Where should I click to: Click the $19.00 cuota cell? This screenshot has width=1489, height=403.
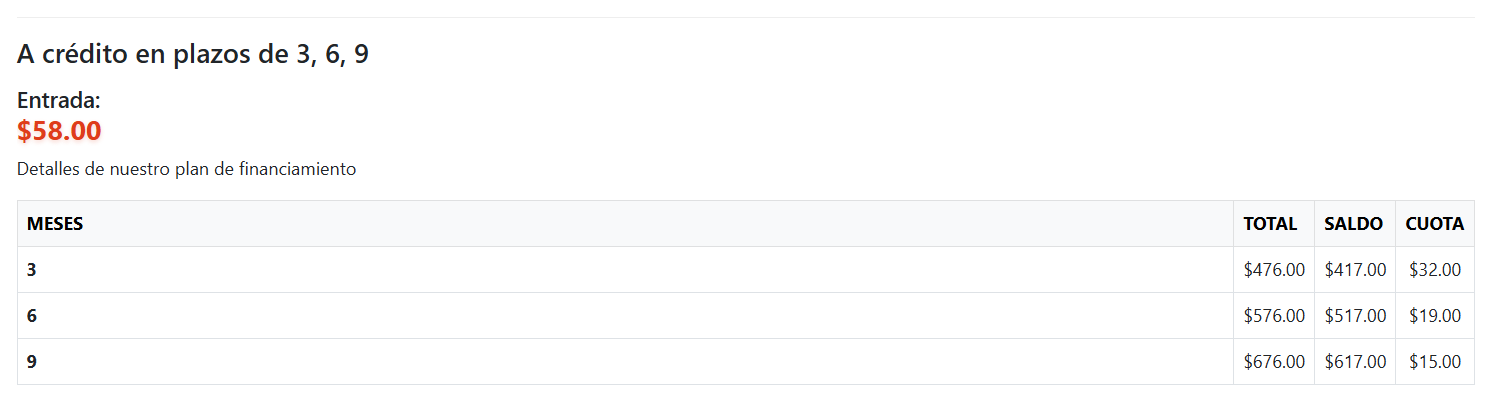pos(1435,316)
